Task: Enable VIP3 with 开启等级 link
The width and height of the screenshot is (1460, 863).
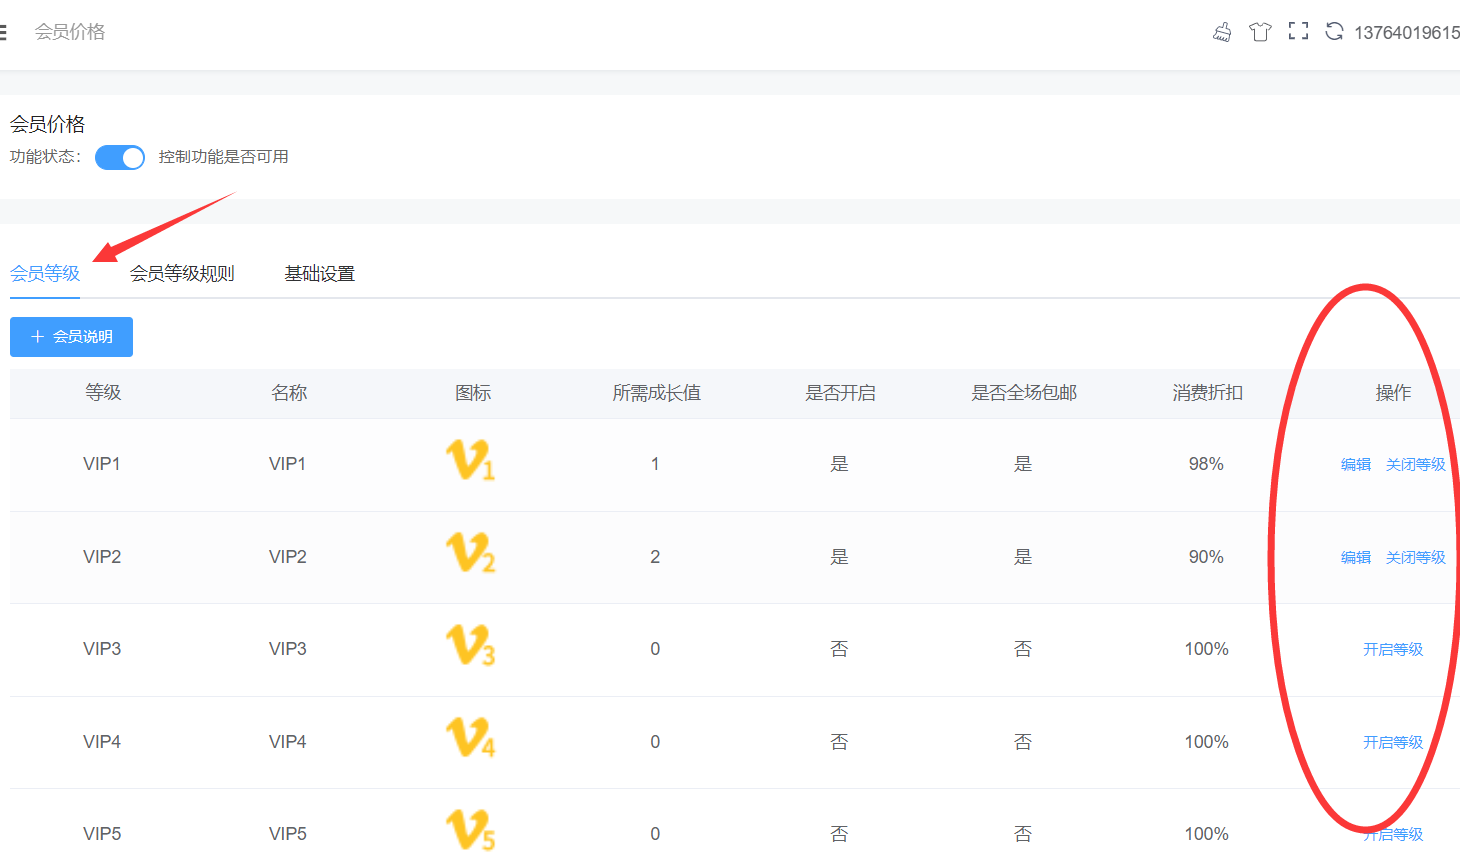Action: 1393,649
